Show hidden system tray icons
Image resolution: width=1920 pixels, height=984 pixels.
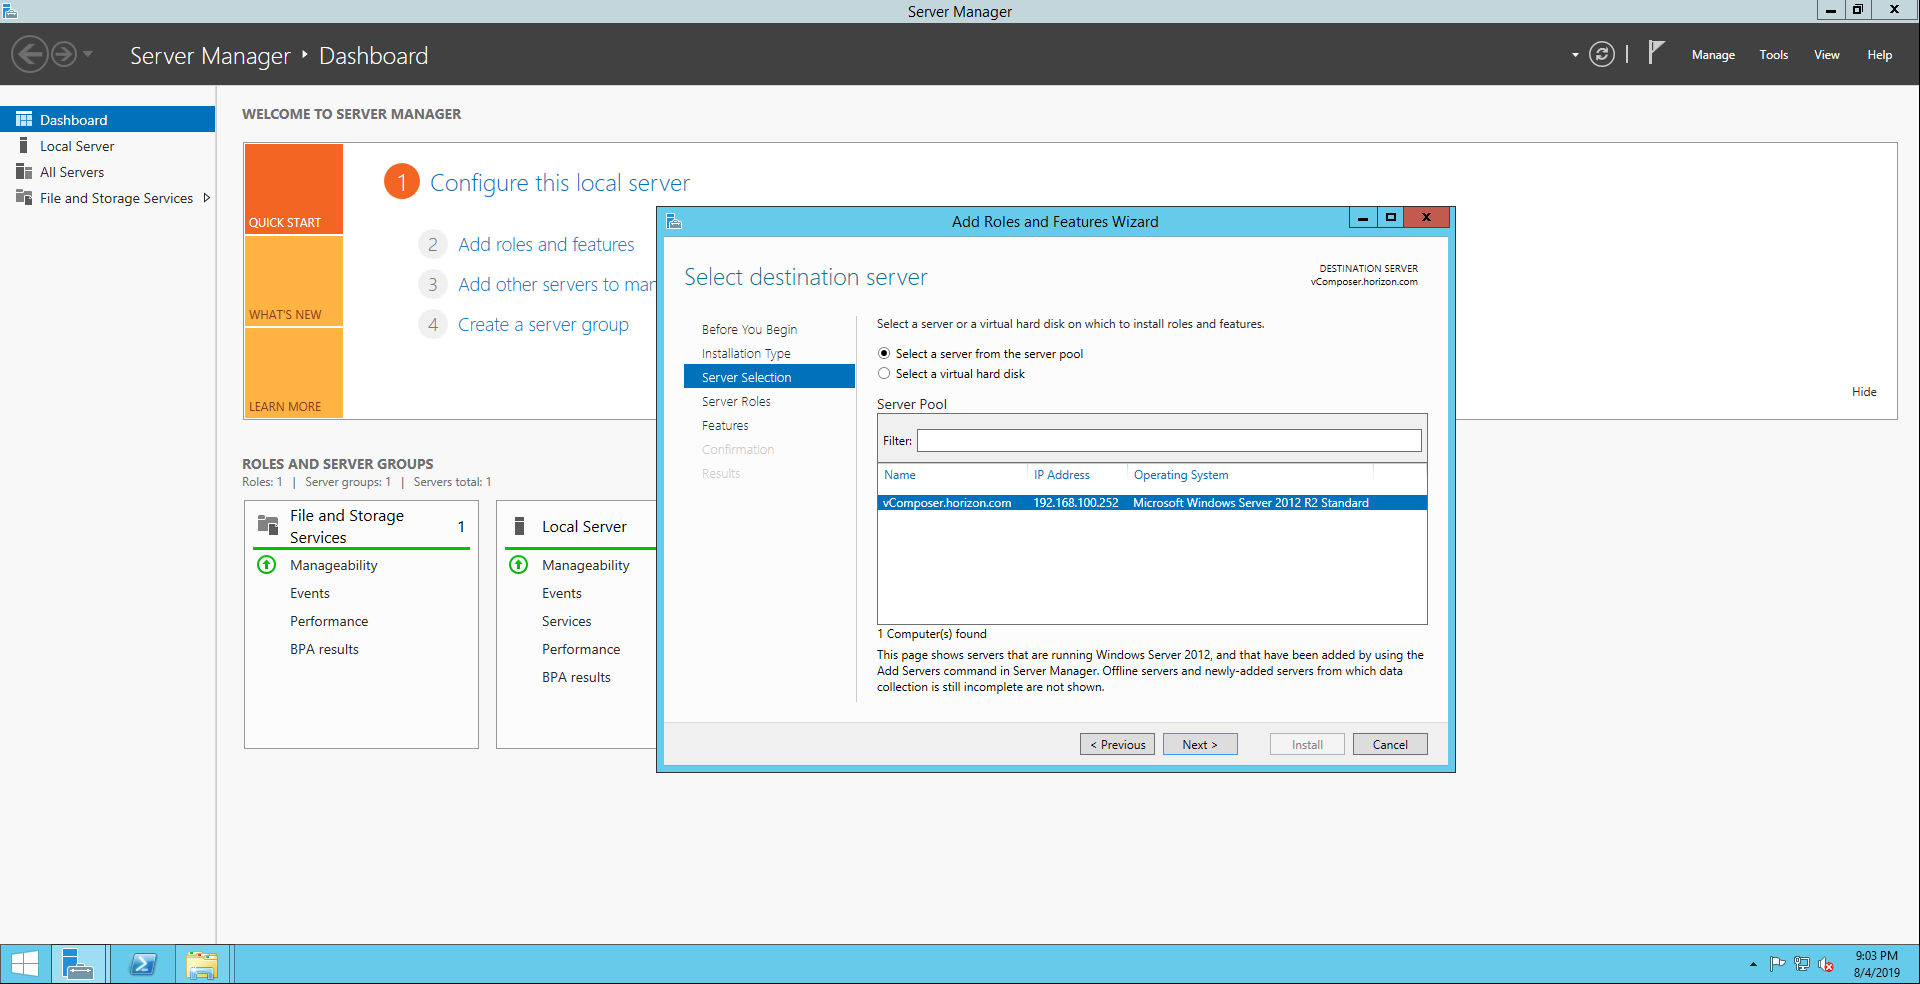click(x=1753, y=965)
